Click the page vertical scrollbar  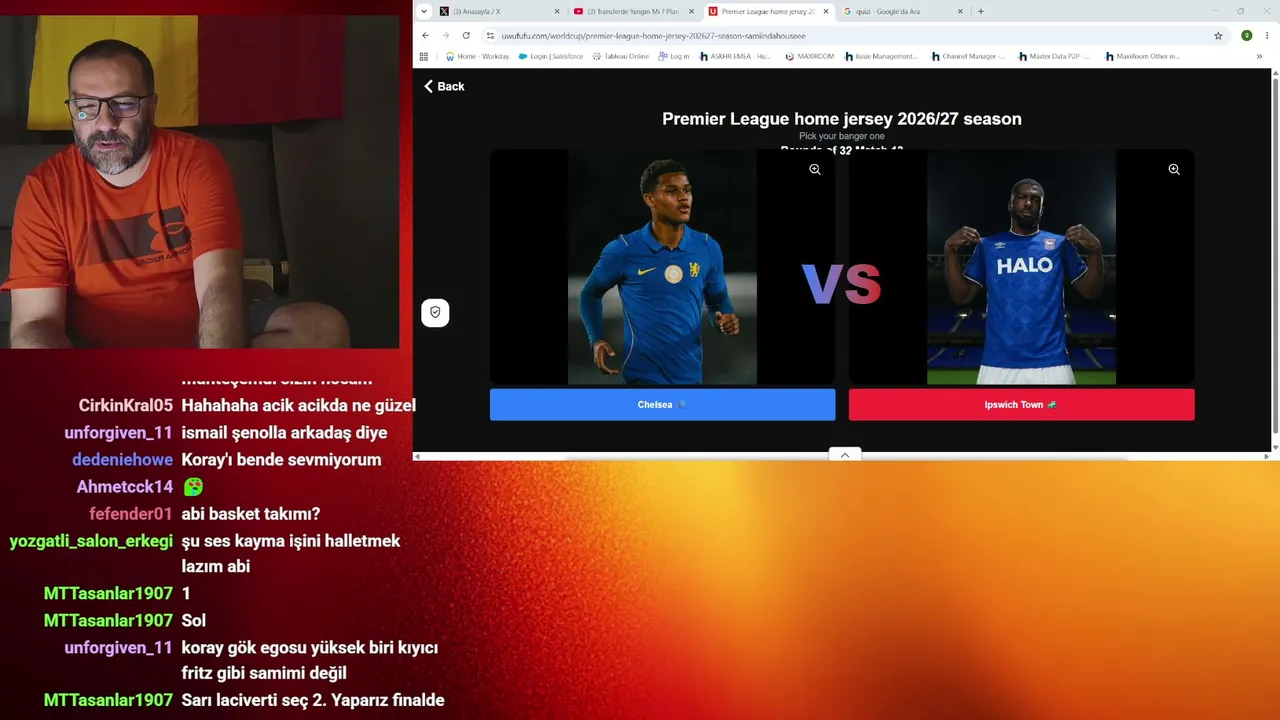click(1275, 254)
